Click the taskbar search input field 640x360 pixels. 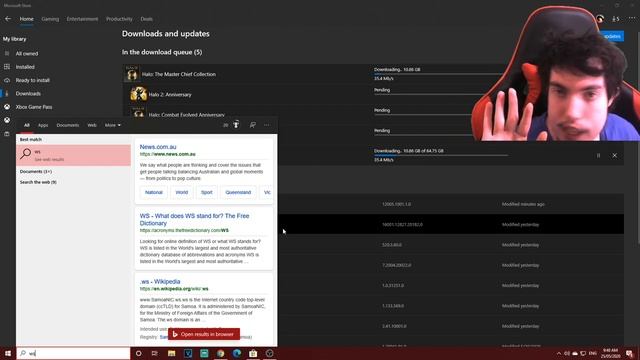click(x=73, y=353)
